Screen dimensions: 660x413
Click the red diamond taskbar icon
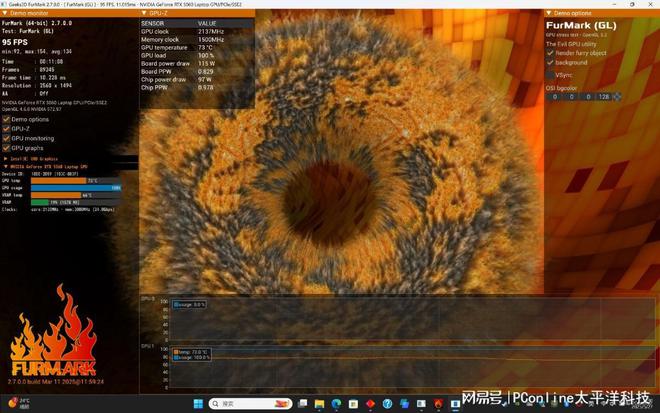pos(370,404)
